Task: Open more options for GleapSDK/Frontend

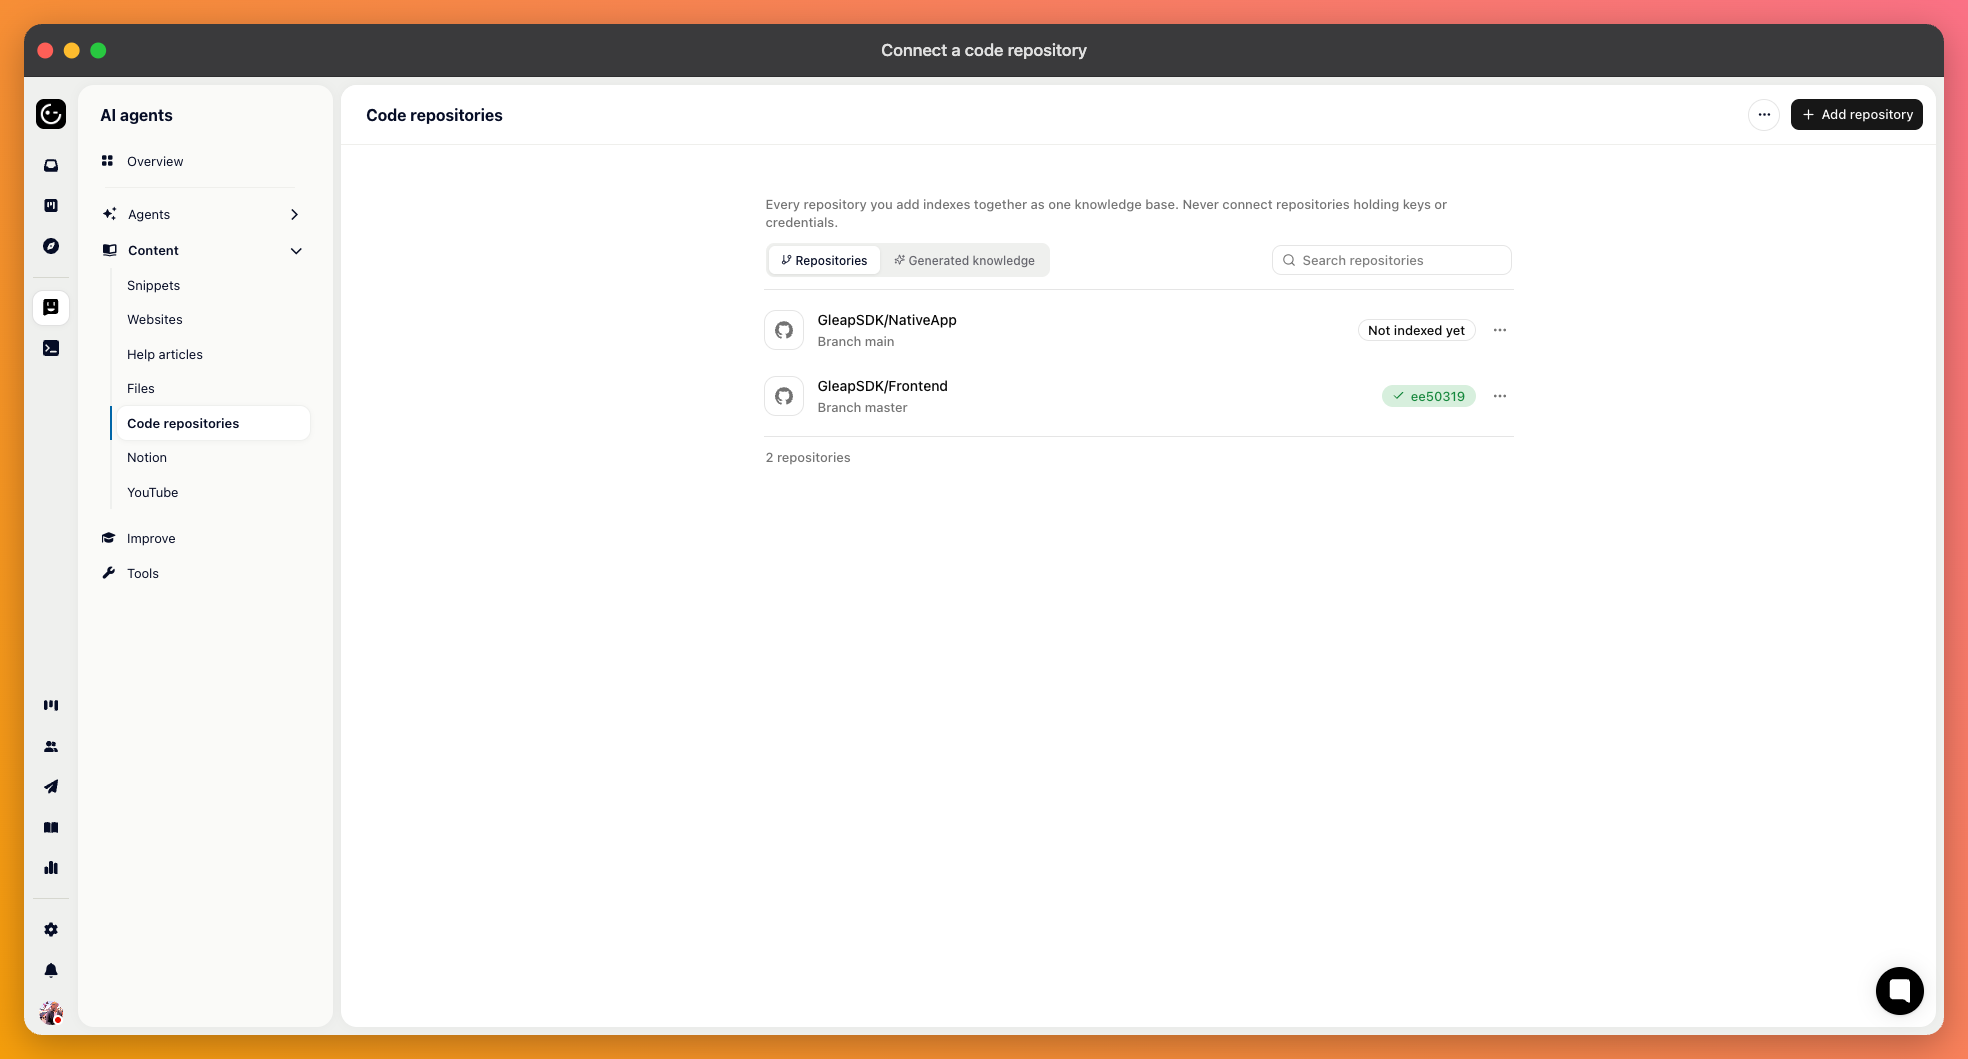Action: point(1500,396)
